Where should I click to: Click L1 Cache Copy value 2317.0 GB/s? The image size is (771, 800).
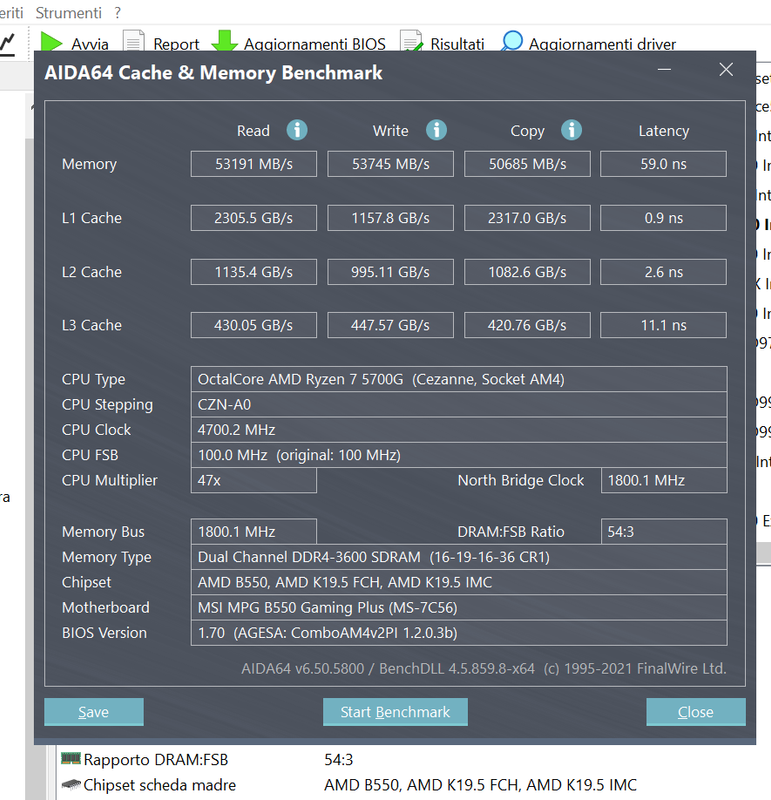tap(527, 218)
